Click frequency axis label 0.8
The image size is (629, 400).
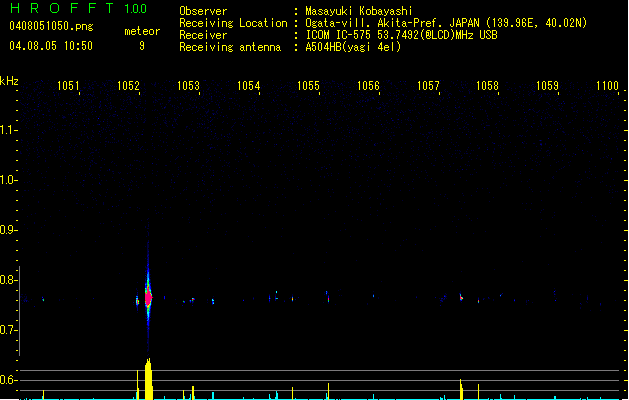8,280
